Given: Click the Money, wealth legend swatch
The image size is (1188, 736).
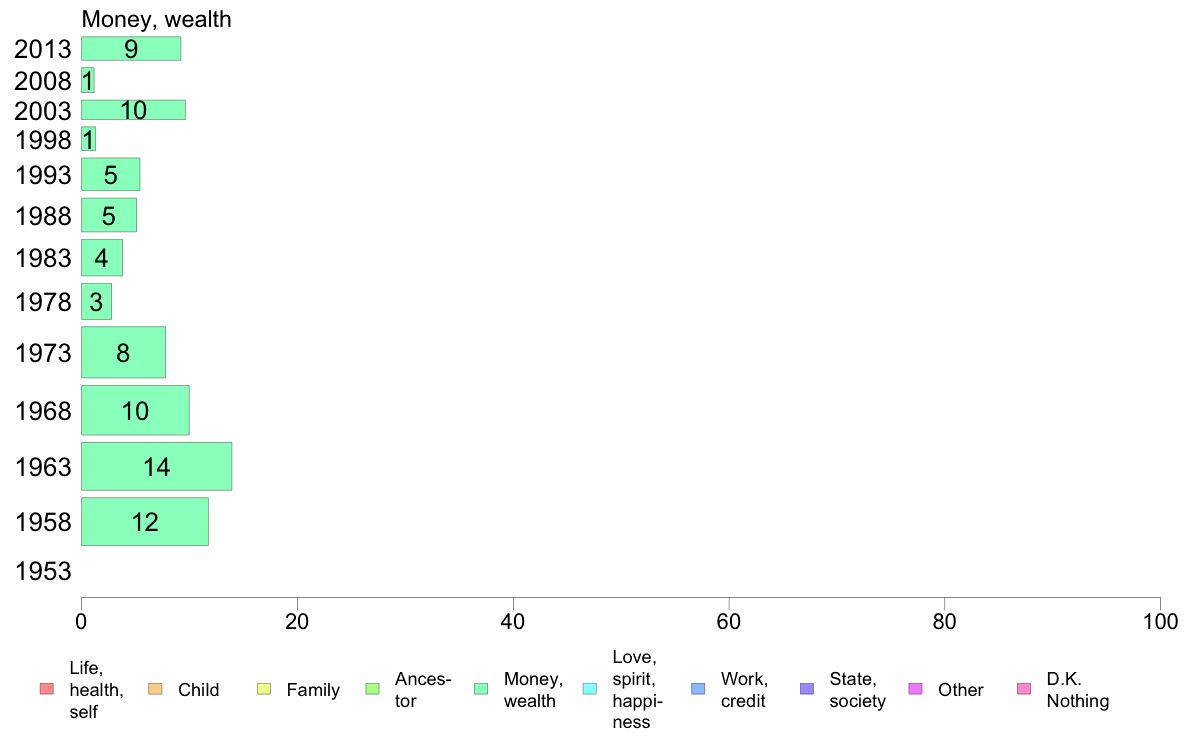Looking at the screenshot, I should 480,689.
